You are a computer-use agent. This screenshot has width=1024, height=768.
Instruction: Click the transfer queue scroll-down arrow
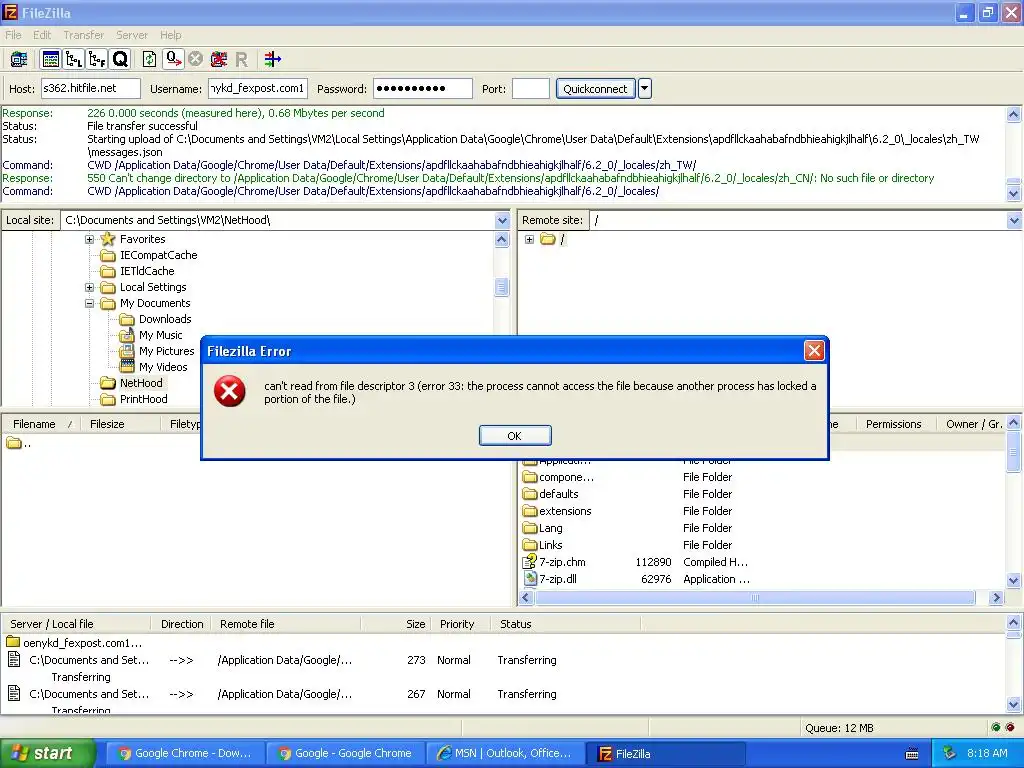pos(1014,704)
